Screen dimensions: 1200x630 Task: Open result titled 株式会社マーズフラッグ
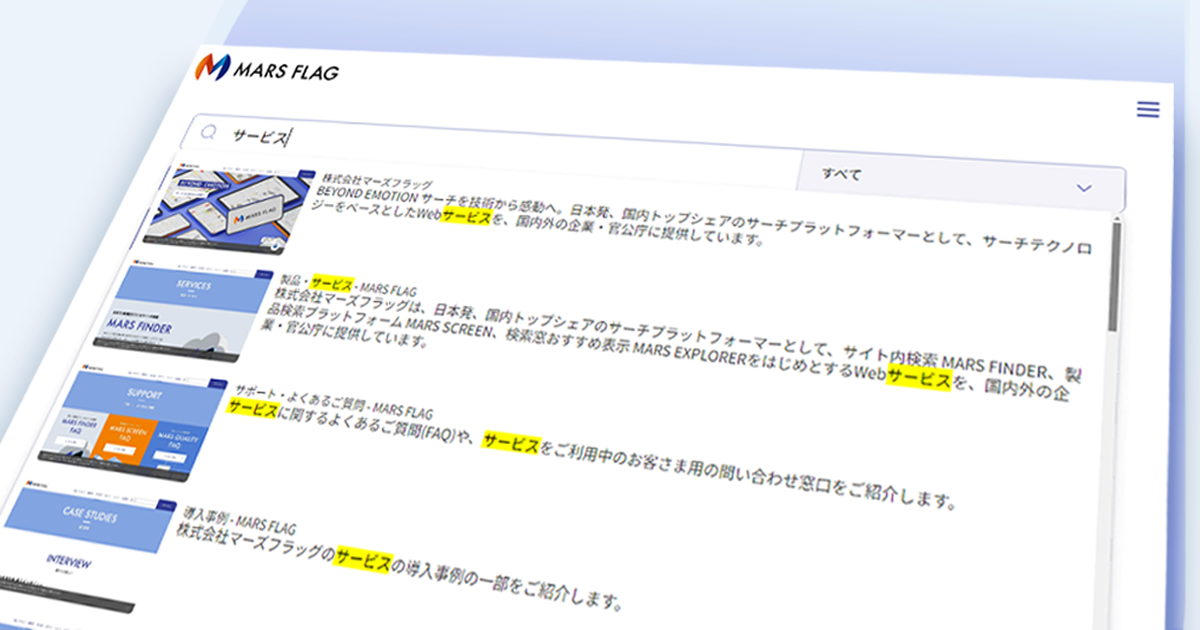(x=376, y=184)
